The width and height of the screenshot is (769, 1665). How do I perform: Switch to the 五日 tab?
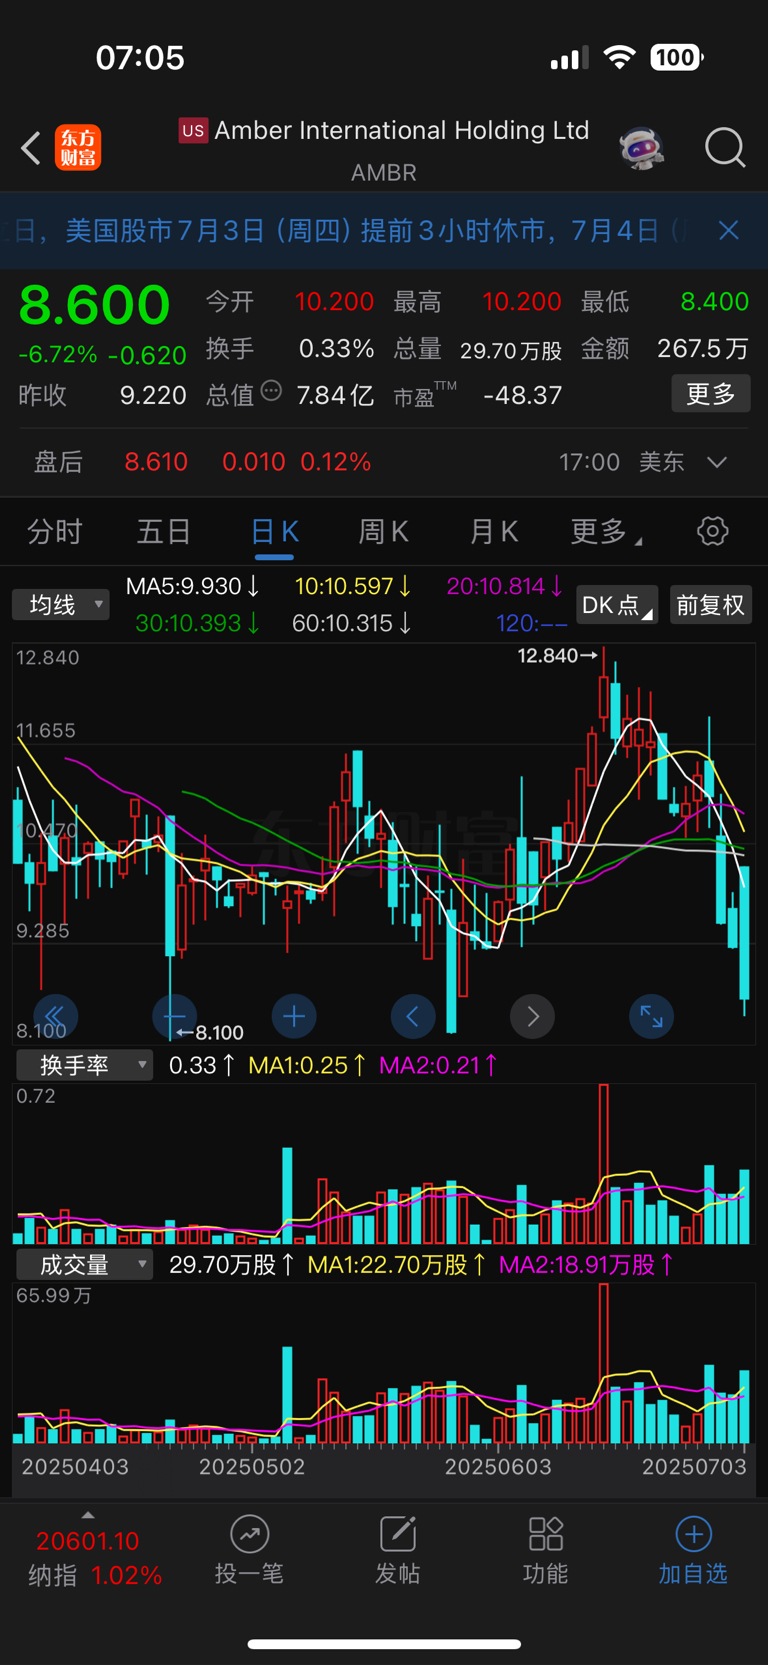click(x=164, y=531)
